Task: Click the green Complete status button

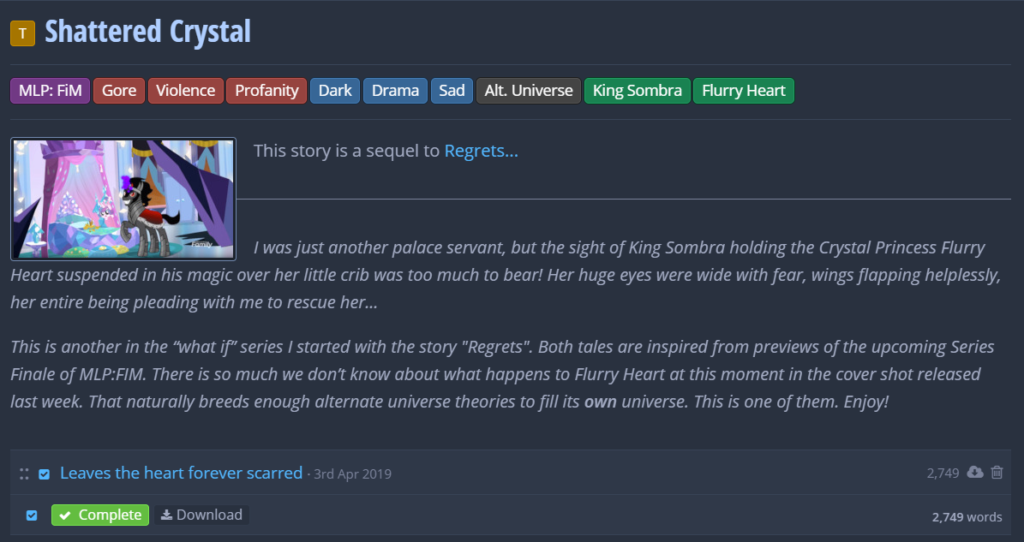Action: click(x=100, y=515)
